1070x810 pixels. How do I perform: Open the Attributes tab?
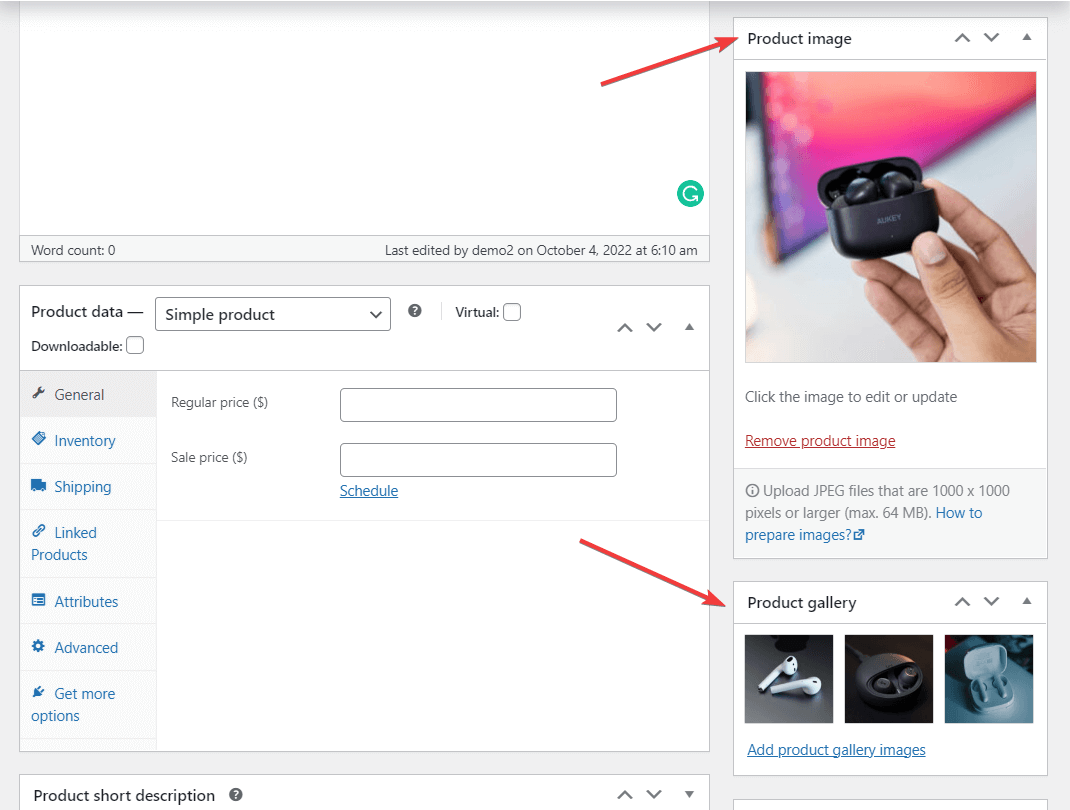click(x=88, y=601)
